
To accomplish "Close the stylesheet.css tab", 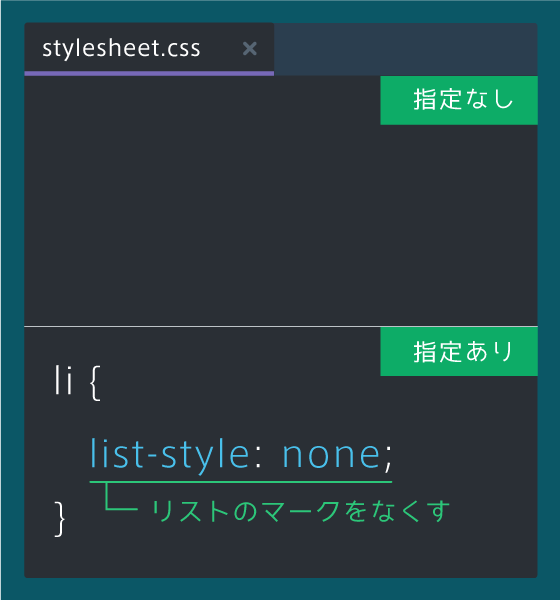I will 250,49.
